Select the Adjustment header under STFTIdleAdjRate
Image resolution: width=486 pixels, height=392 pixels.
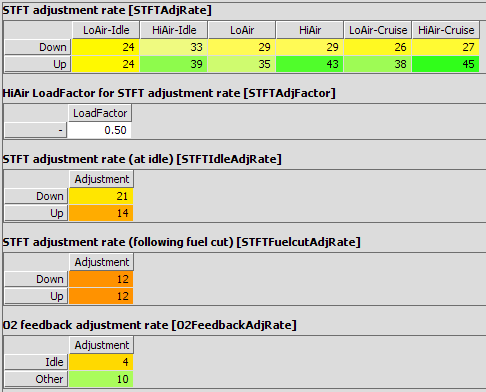pos(102,179)
